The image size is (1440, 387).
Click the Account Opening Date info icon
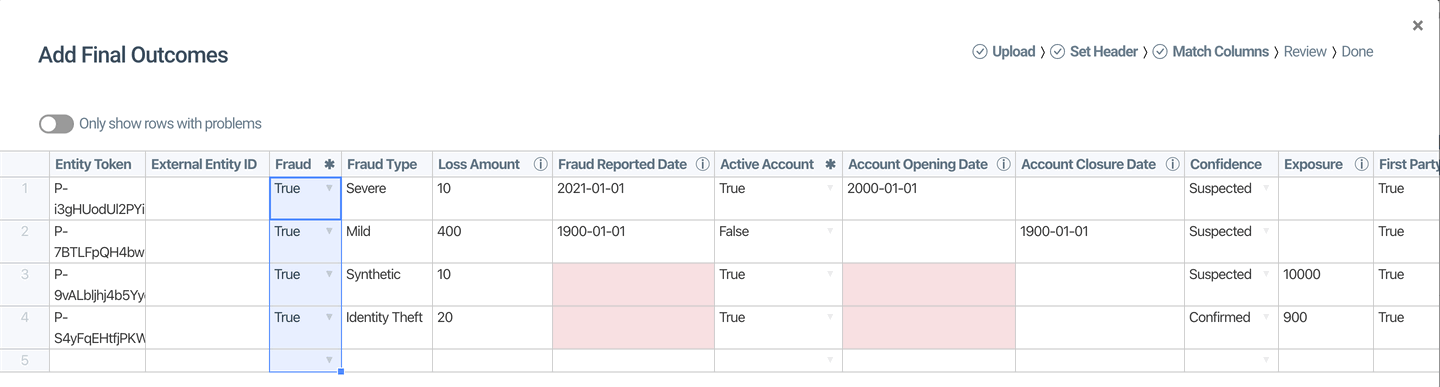coord(1004,164)
